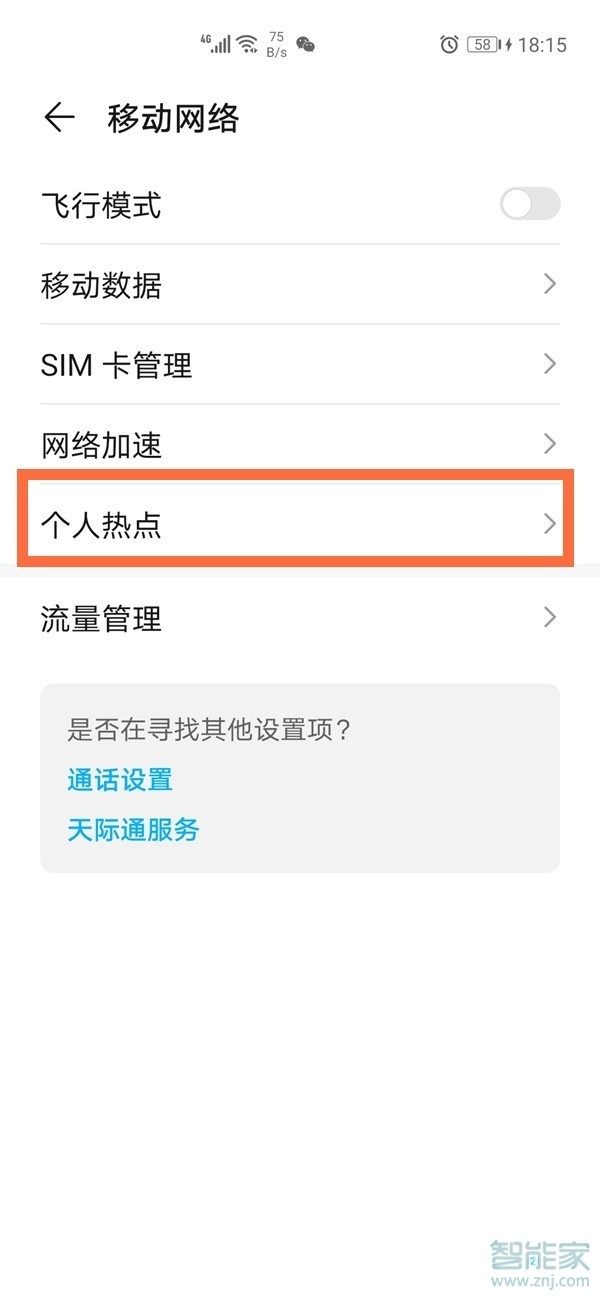Open the 移动网络 settings header area
This screenshot has width=600, height=1300.
coord(174,117)
